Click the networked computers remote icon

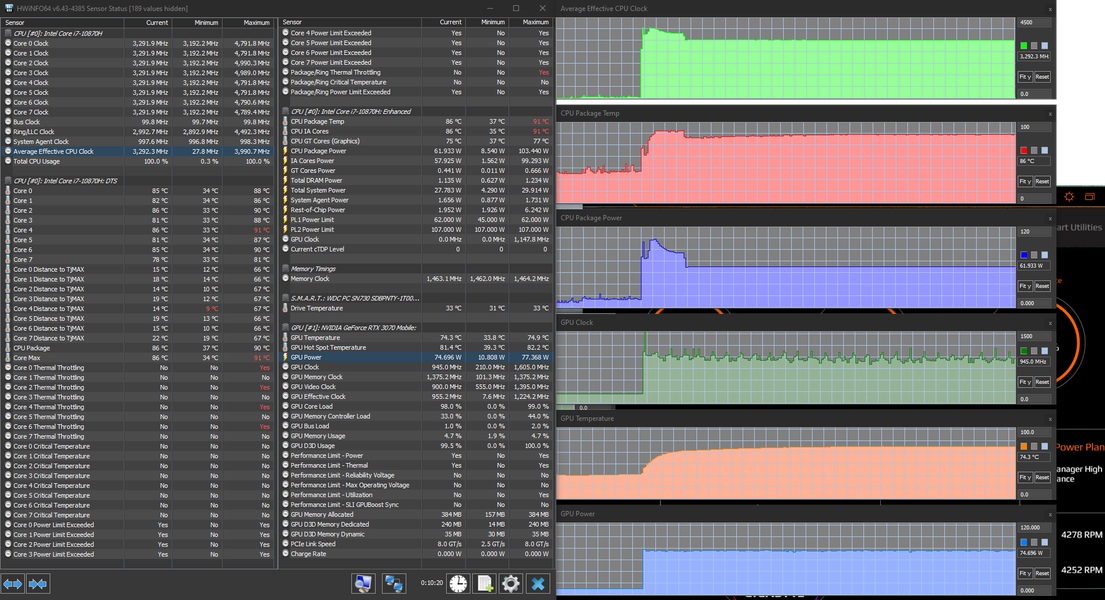point(393,583)
